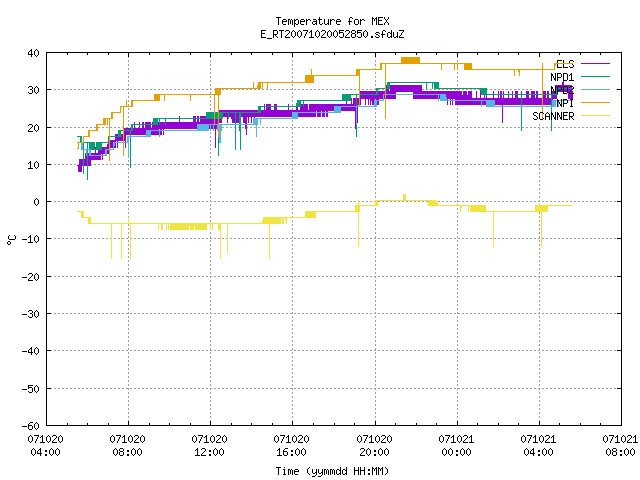Click the SCANNER legend label
This screenshot has height=480, width=640.
click(x=553, y=116)
